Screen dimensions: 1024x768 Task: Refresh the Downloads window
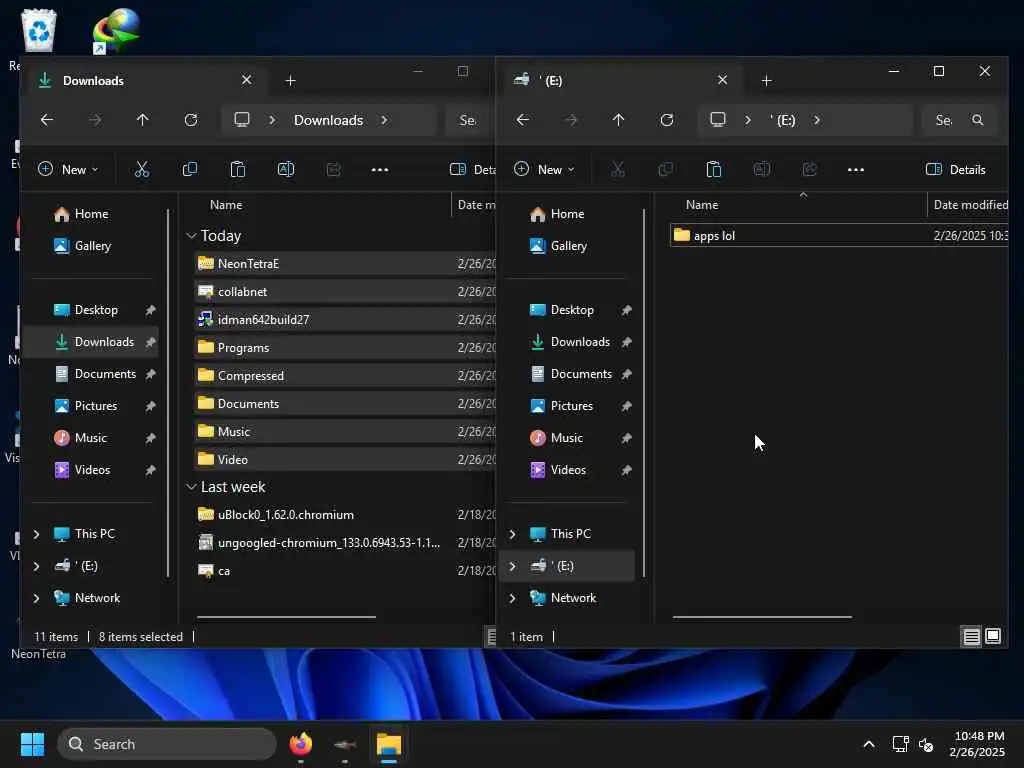191,120
